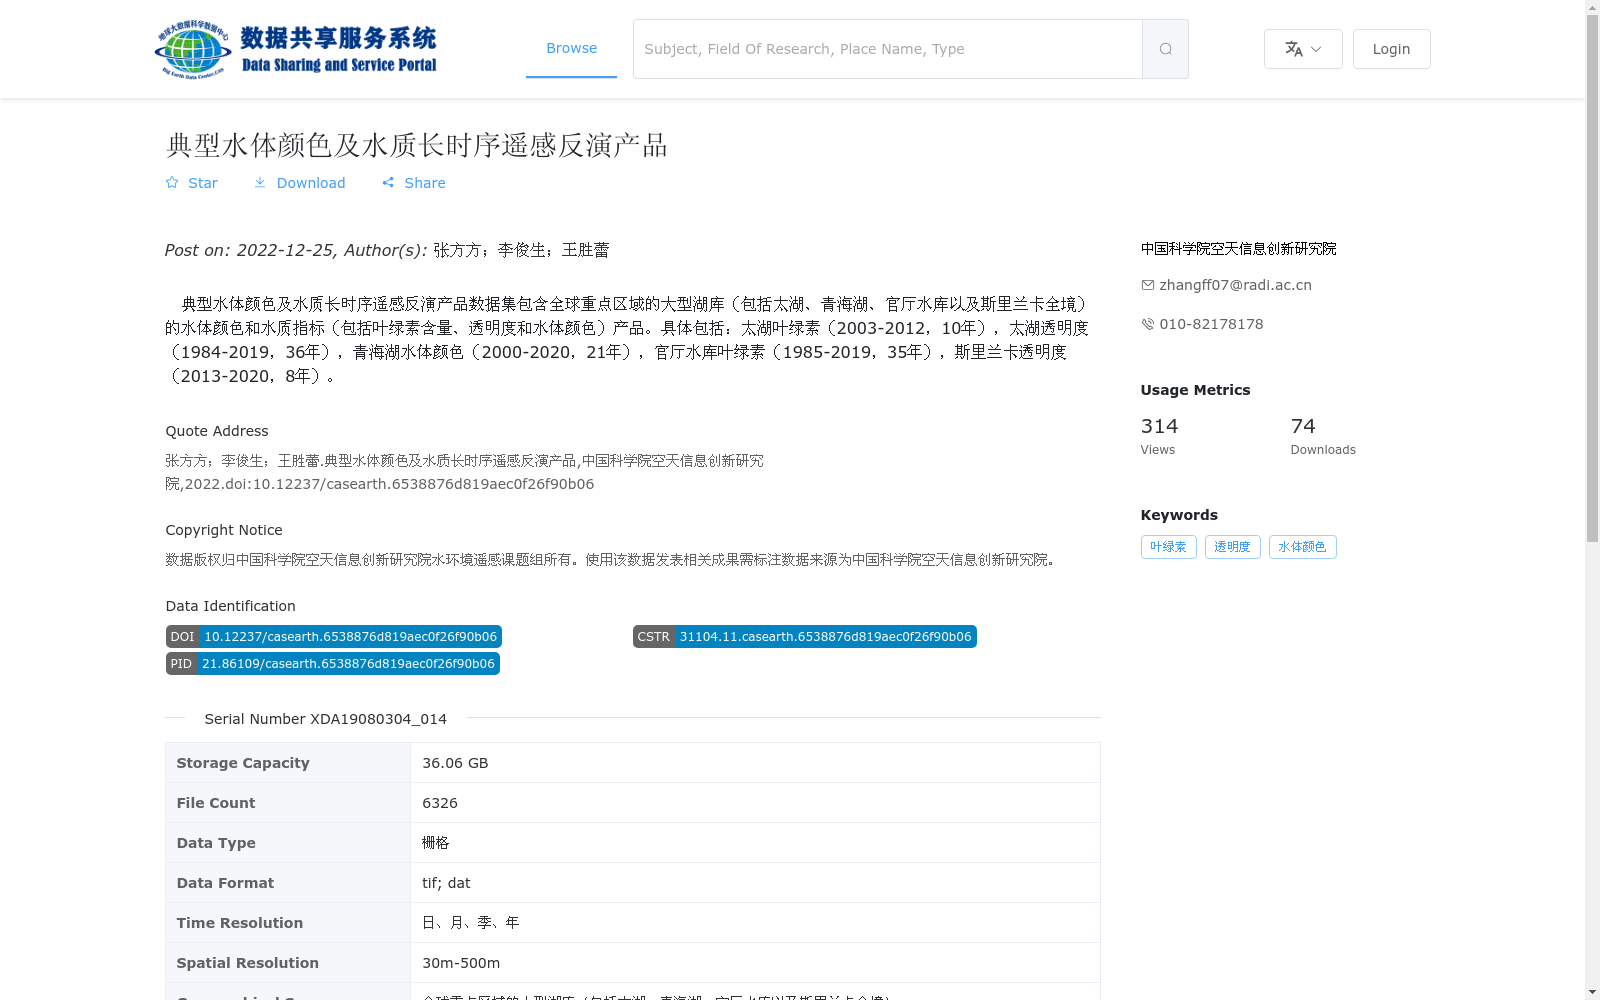This screenshot has height=1000, width=1600.
Task: Select the 透明度 keyword tag
Action: coord(1232,547)
